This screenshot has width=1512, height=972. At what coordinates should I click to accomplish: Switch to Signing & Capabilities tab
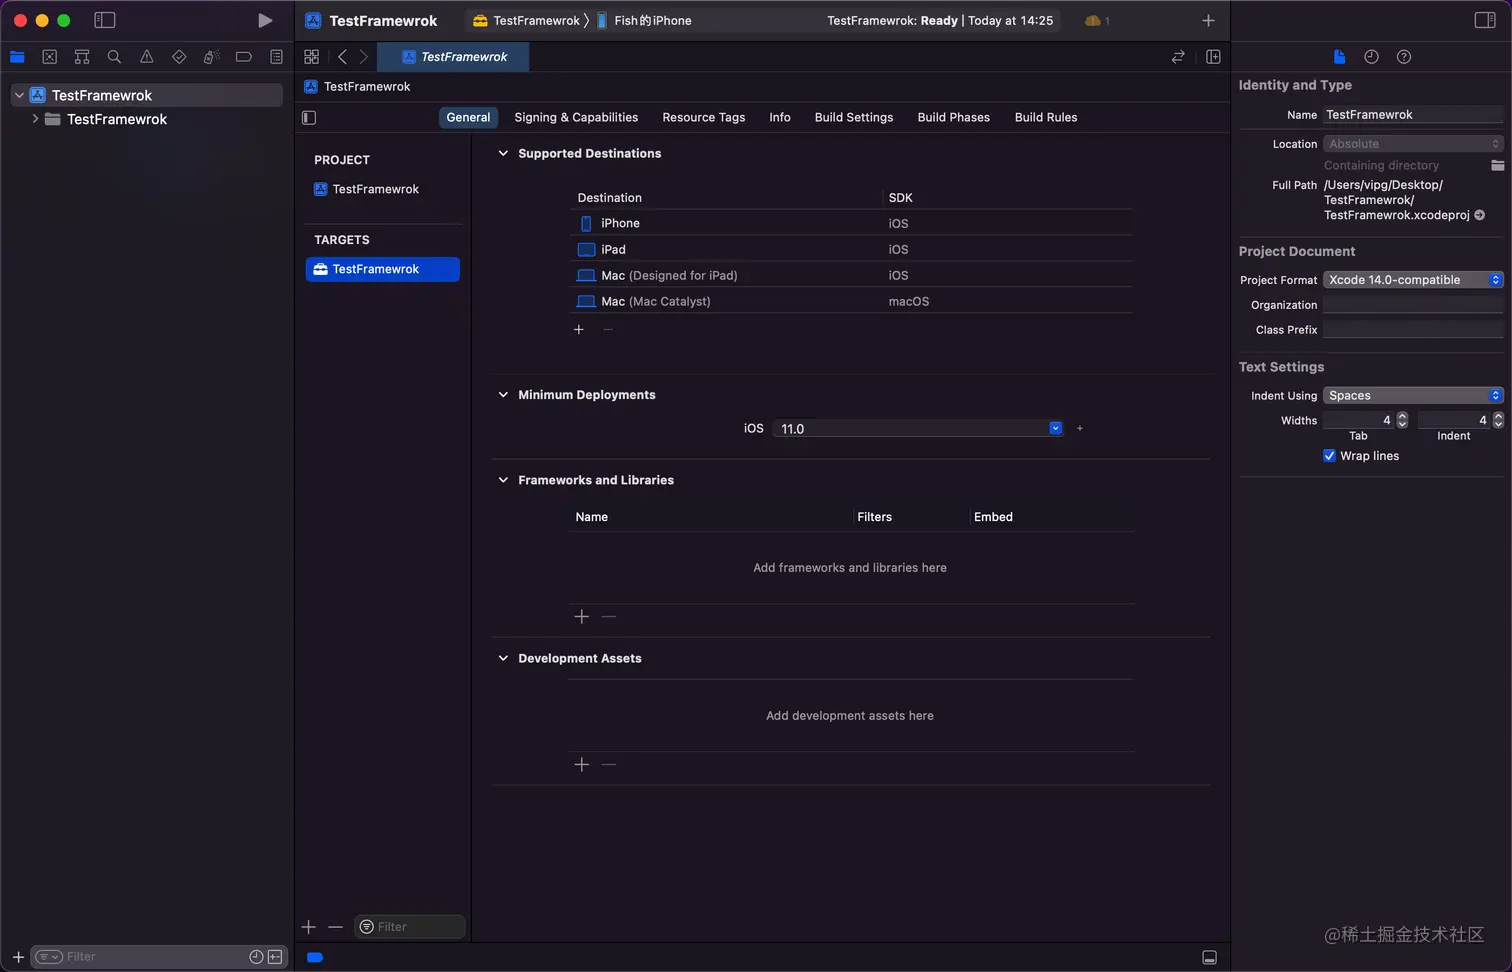[576, 117]
